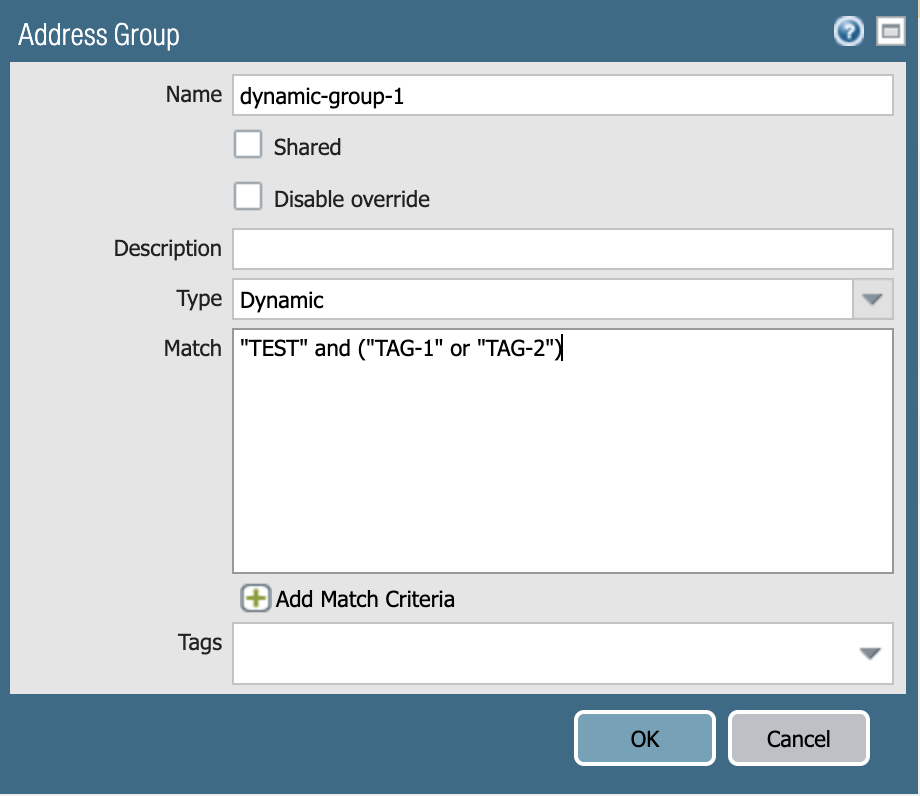Click into the empty Description field
This screenshot has width=920, height=796.
(x=563, y=249)
